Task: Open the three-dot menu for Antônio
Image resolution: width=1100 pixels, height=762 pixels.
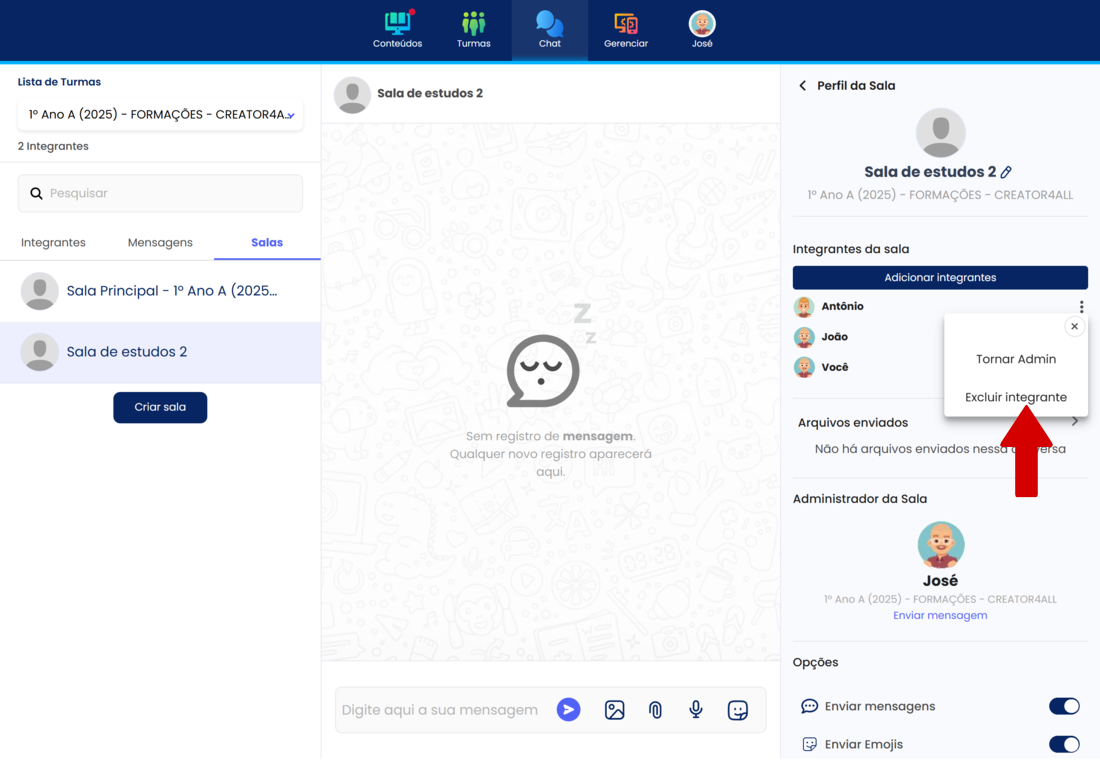Action: [x=1081, y=307]
